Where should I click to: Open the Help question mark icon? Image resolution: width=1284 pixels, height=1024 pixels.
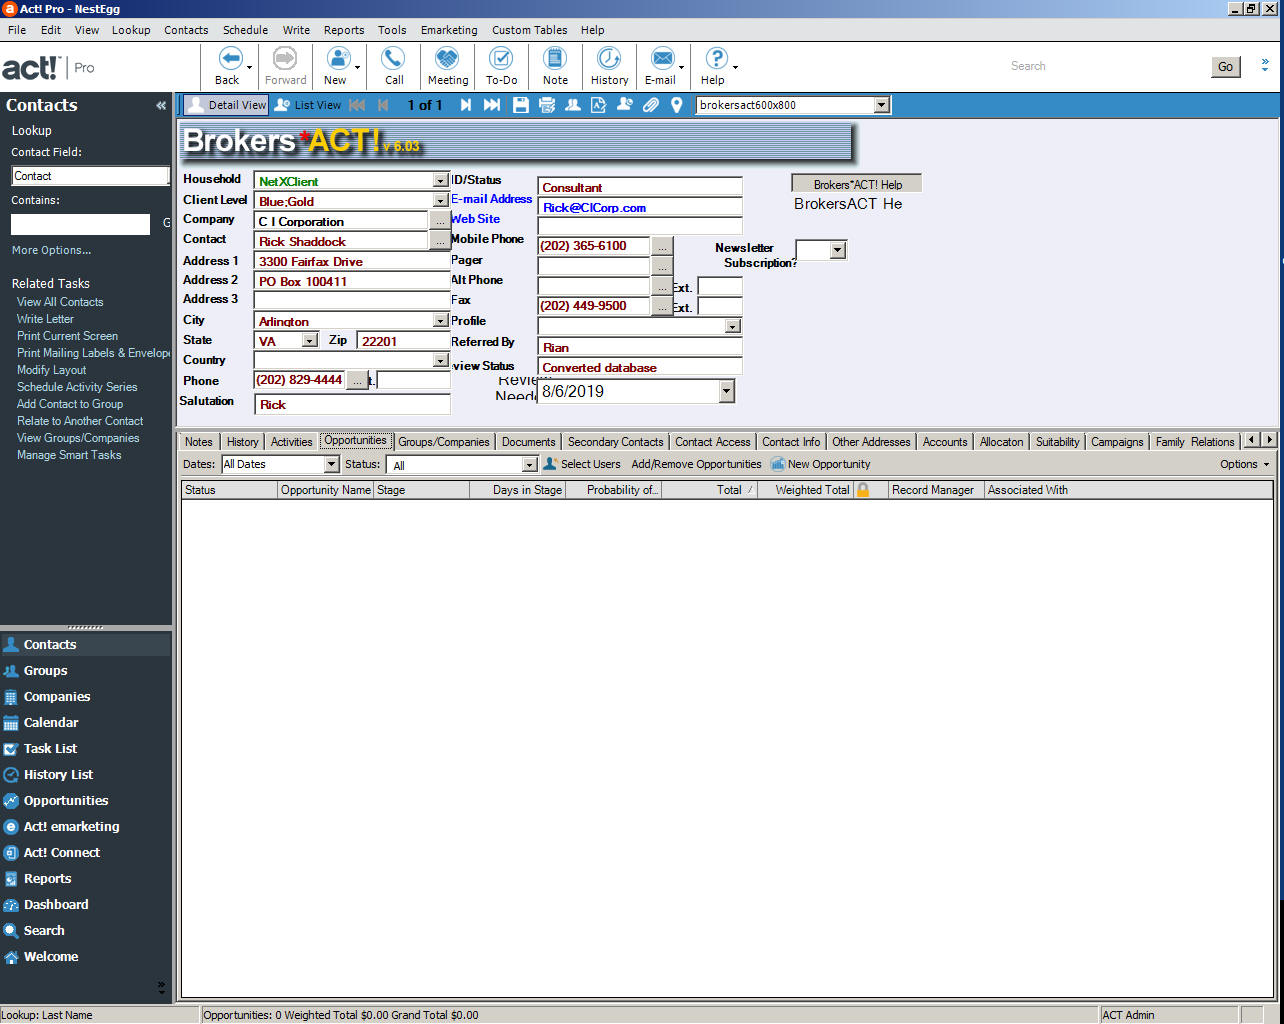tap(715, 58)
